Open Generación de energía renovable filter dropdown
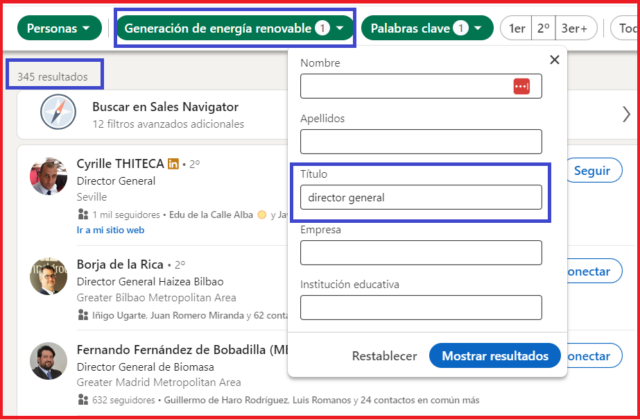 (235, 28)
